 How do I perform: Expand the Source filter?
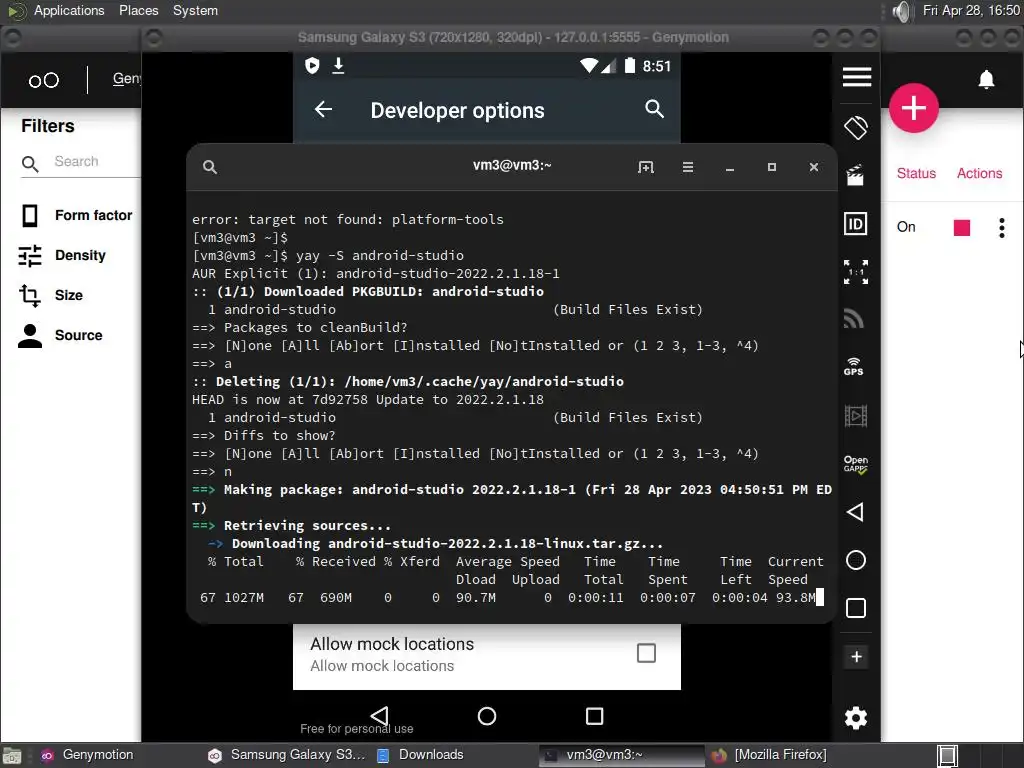tap(60, 335)
